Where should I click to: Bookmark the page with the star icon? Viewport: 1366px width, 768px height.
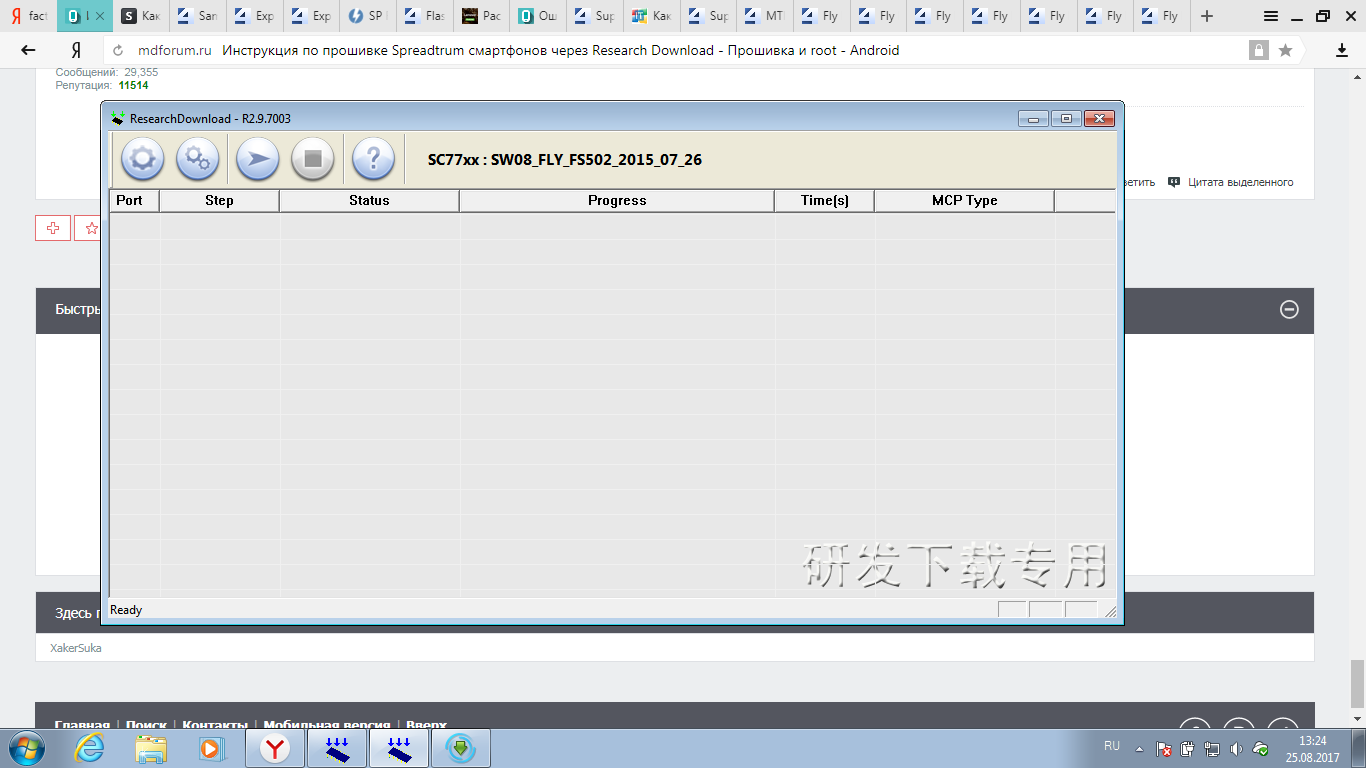[1286, 50]
